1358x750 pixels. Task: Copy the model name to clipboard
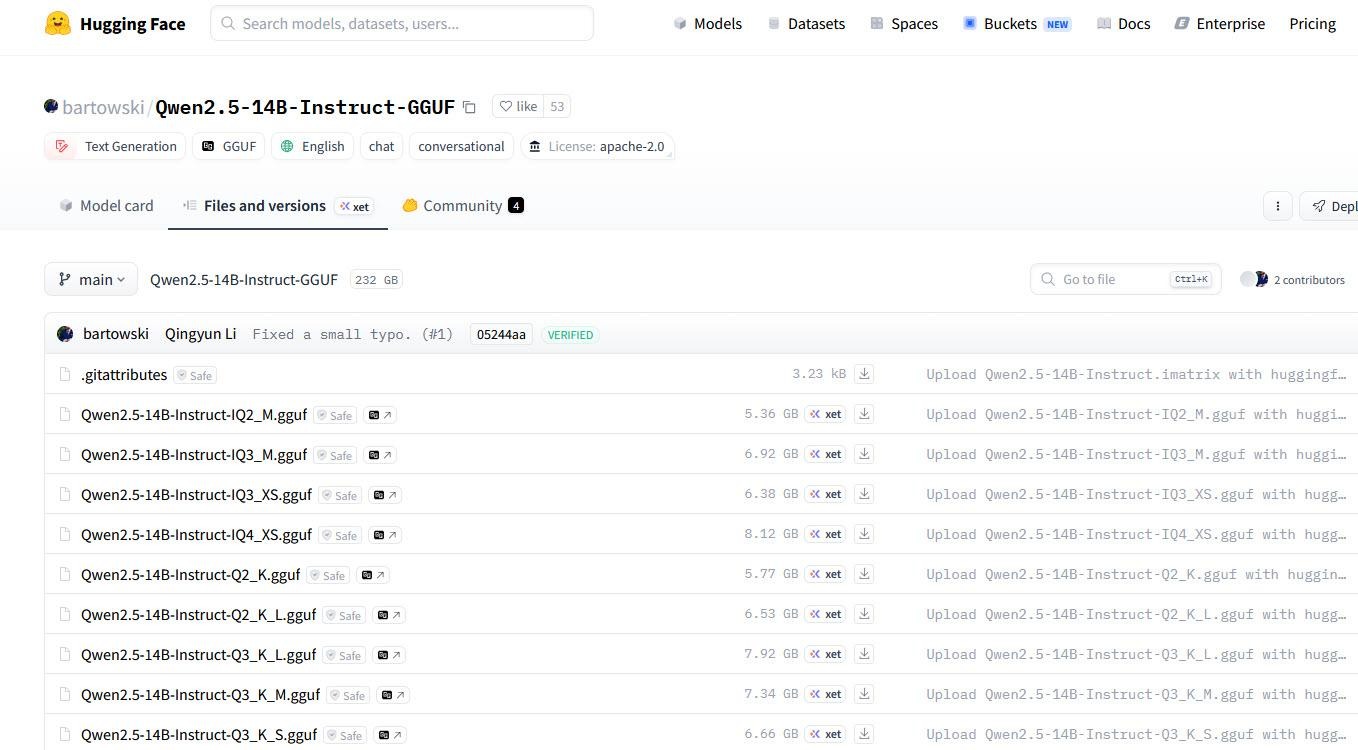tap(469, 107)
